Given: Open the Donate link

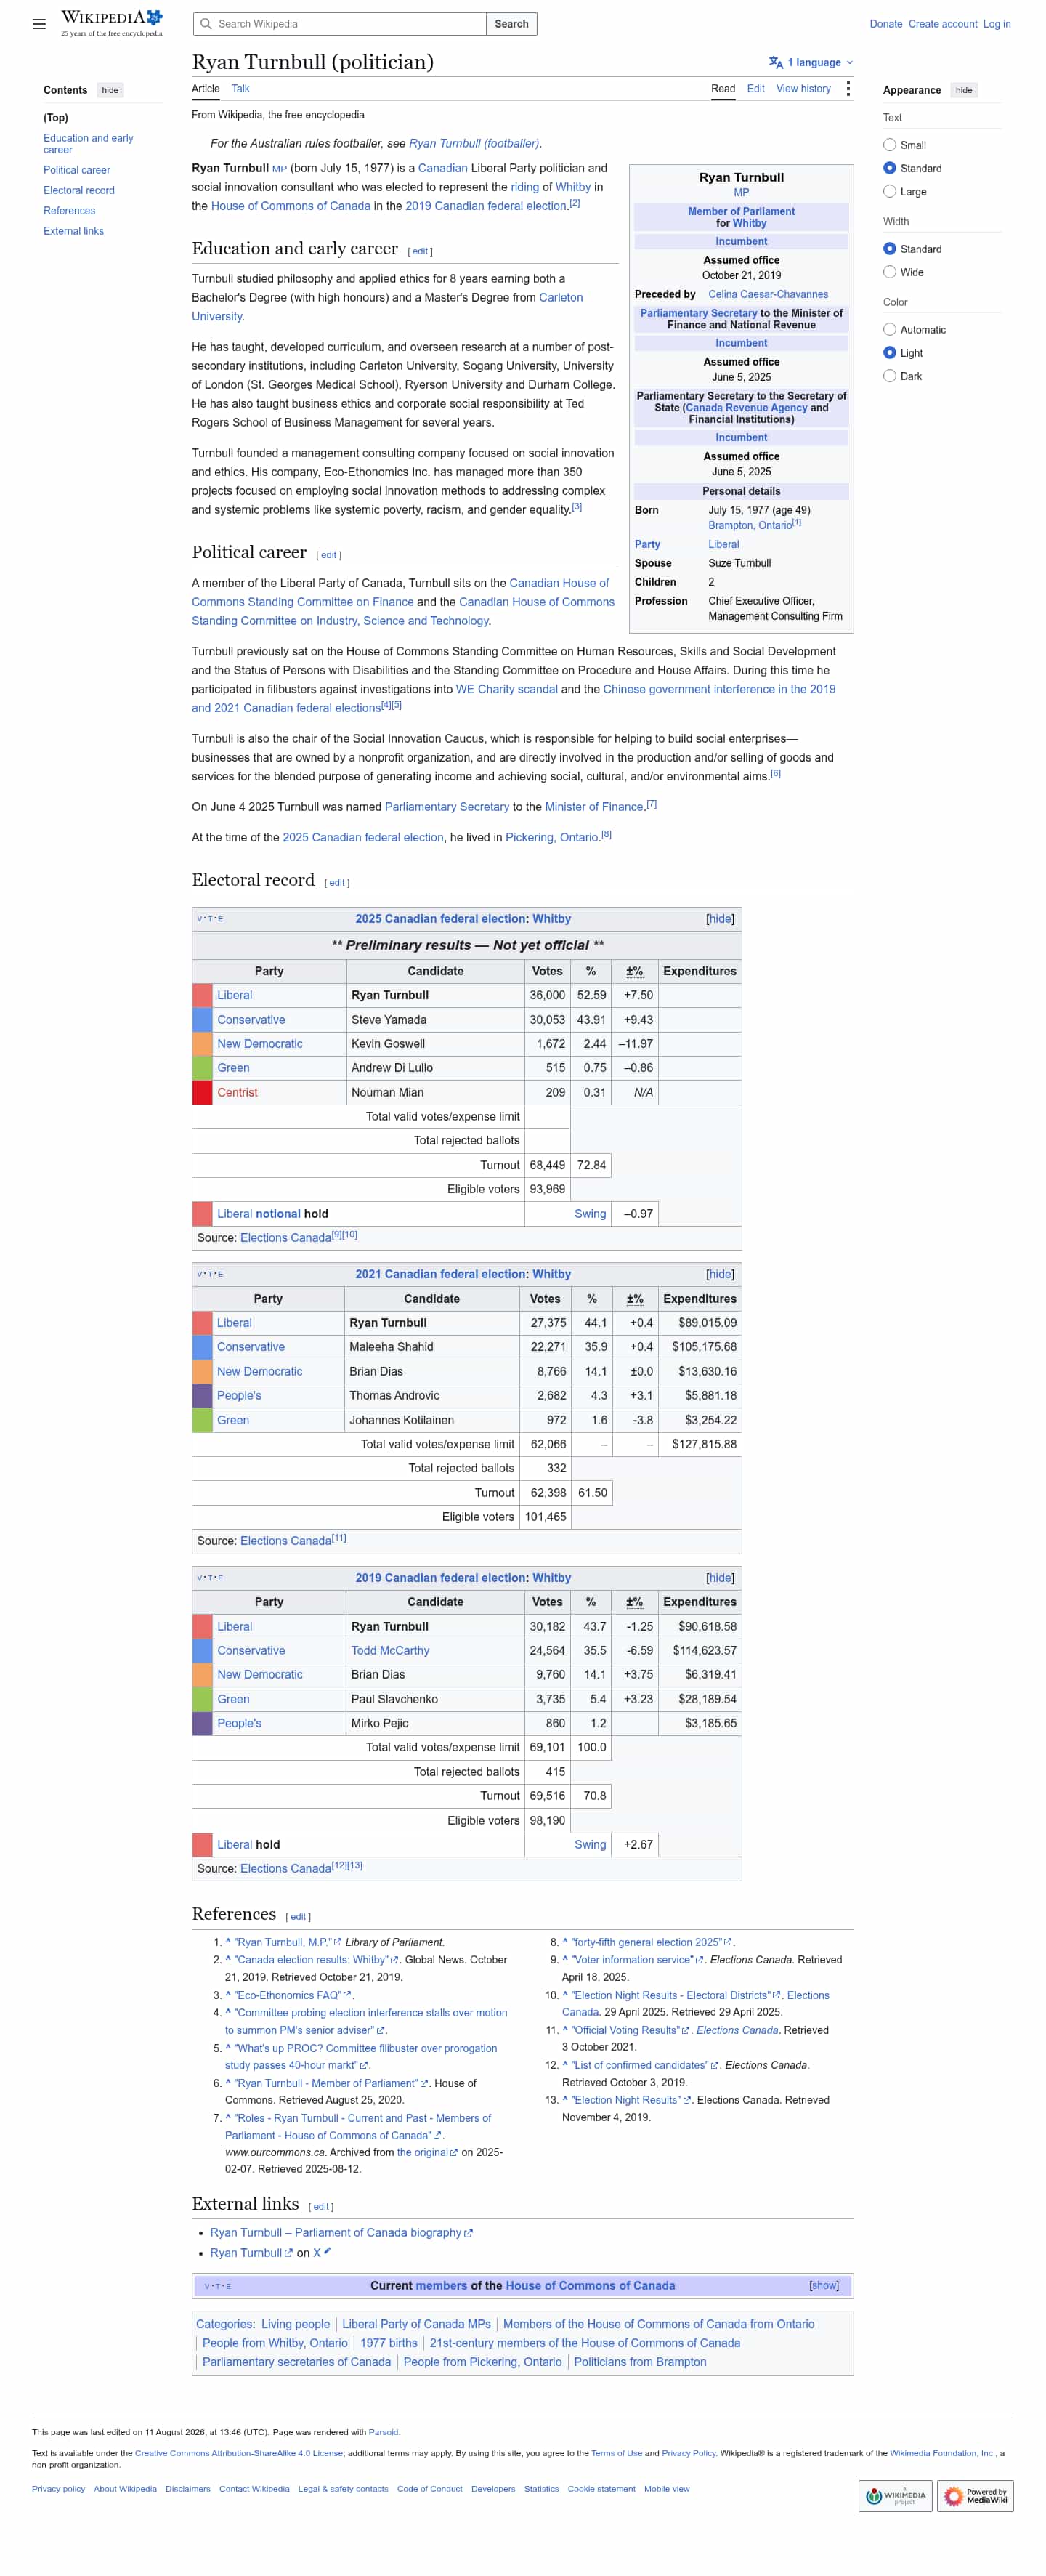Looking at the screenshot, I should 886,24.
